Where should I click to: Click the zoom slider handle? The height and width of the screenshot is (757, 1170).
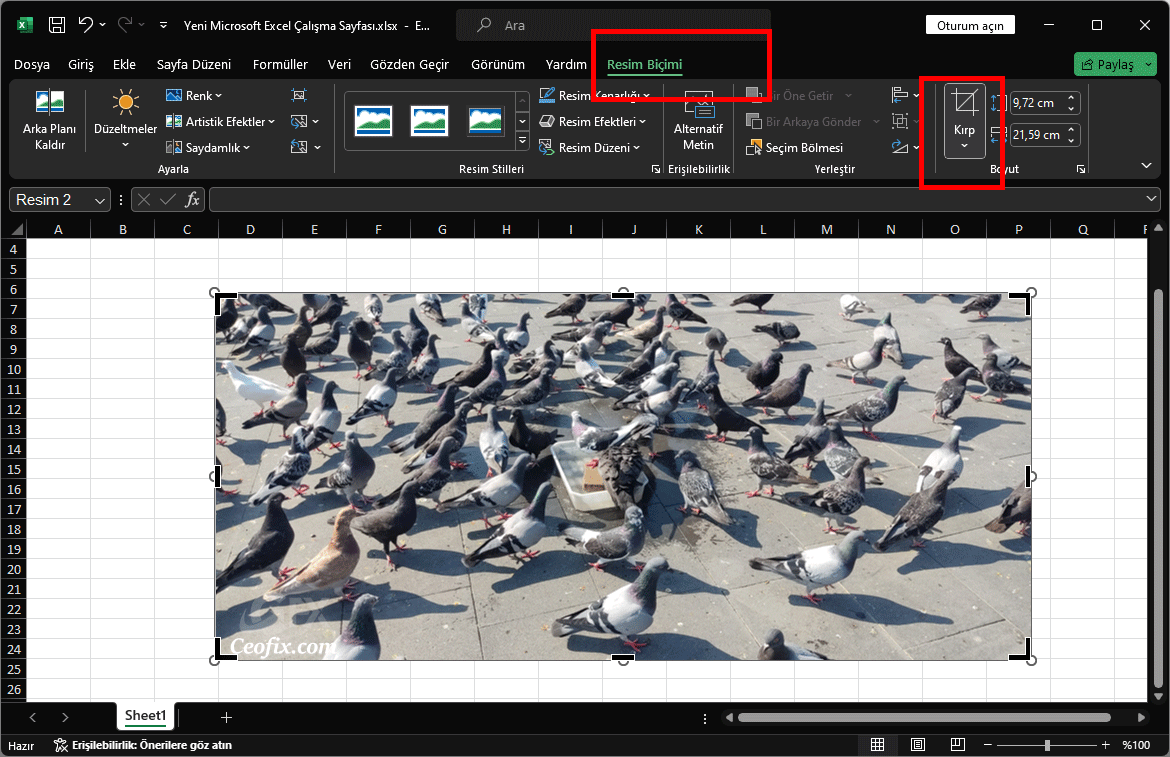click(x=1048, y=745)
